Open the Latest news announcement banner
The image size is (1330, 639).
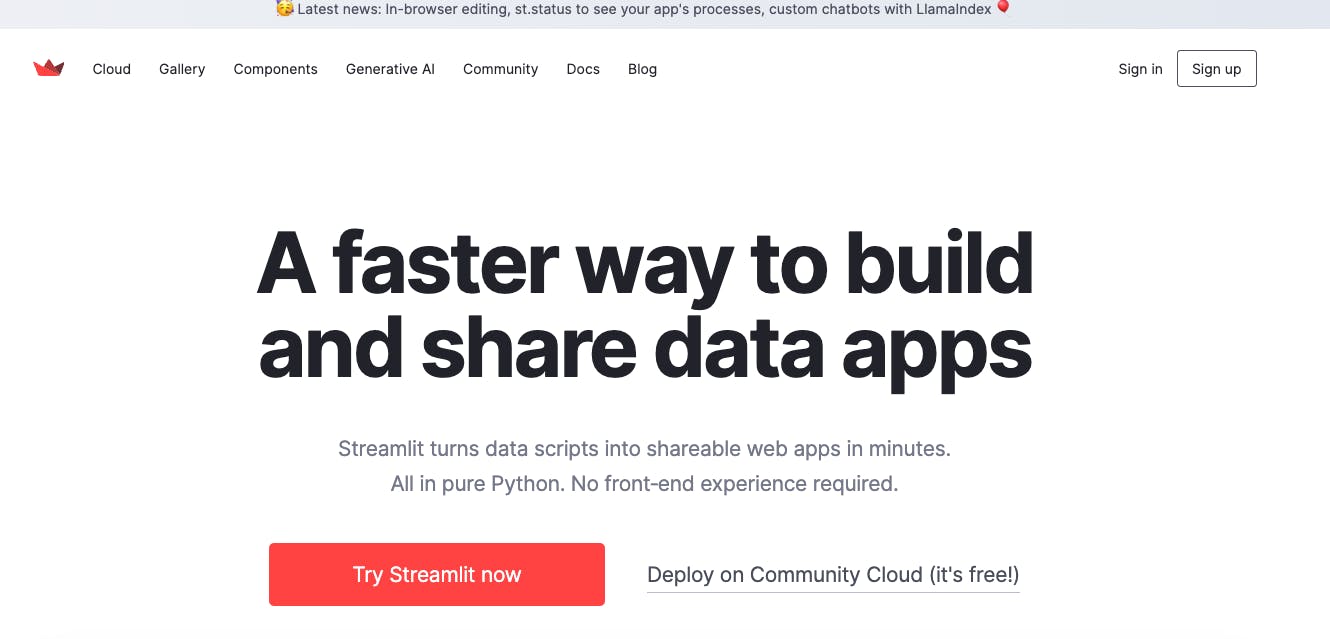click(644, 10)
